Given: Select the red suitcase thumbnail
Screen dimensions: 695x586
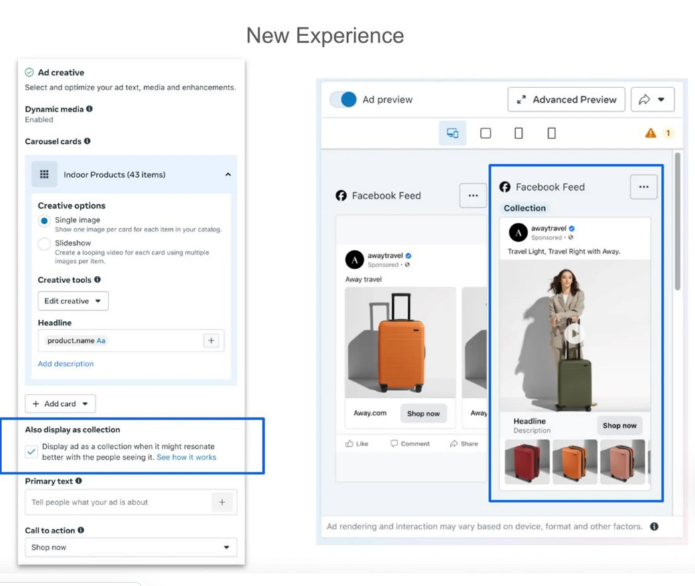Looking at the screenshot, I should (x=527, y=461).
